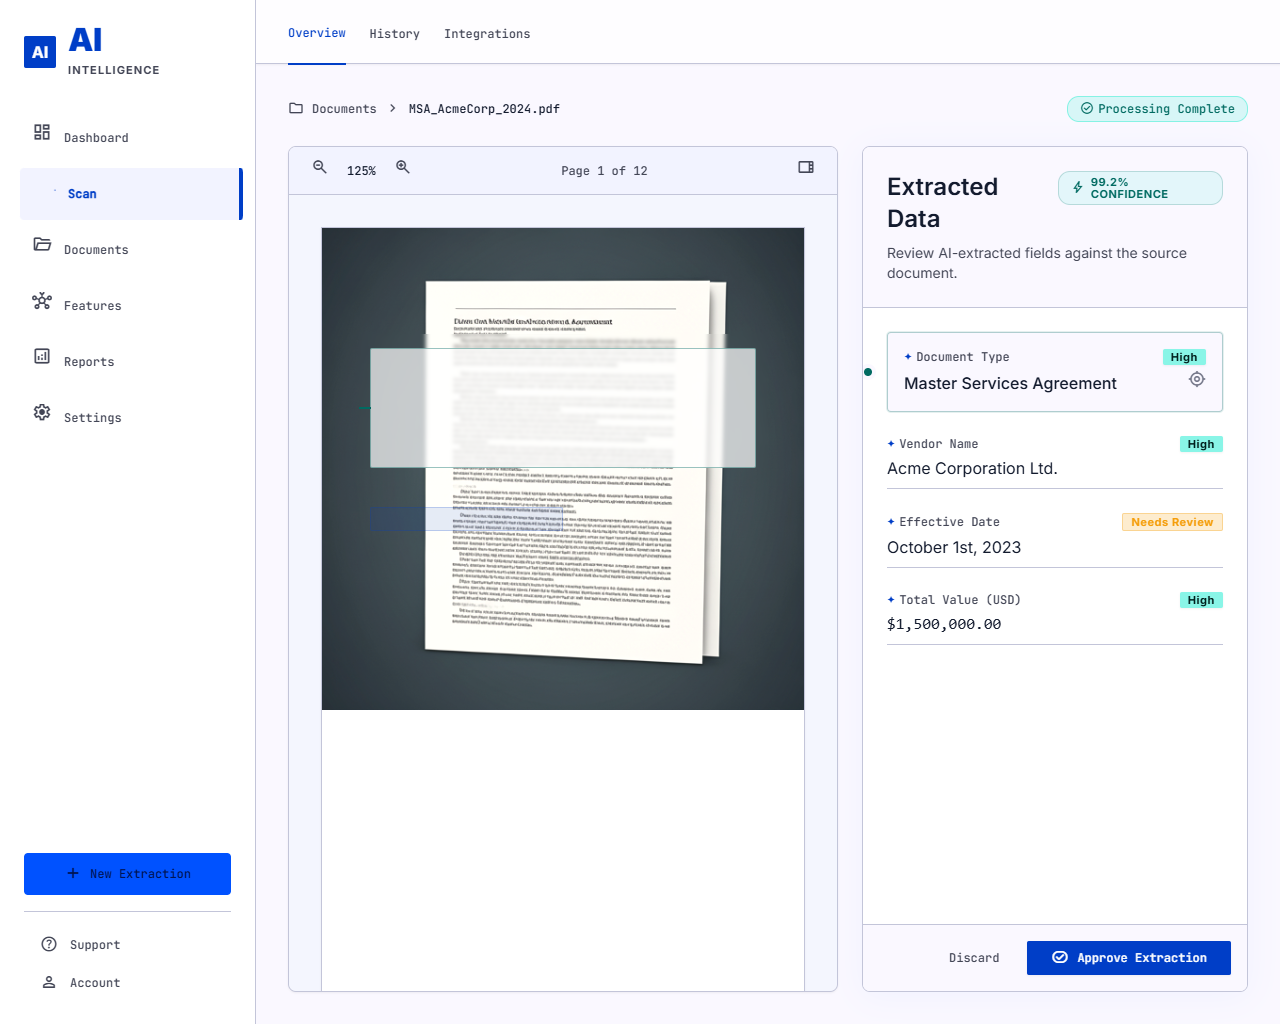Select Scan in the sidebar
This screenshot has width=1280, height=1024.
[131, 194]
